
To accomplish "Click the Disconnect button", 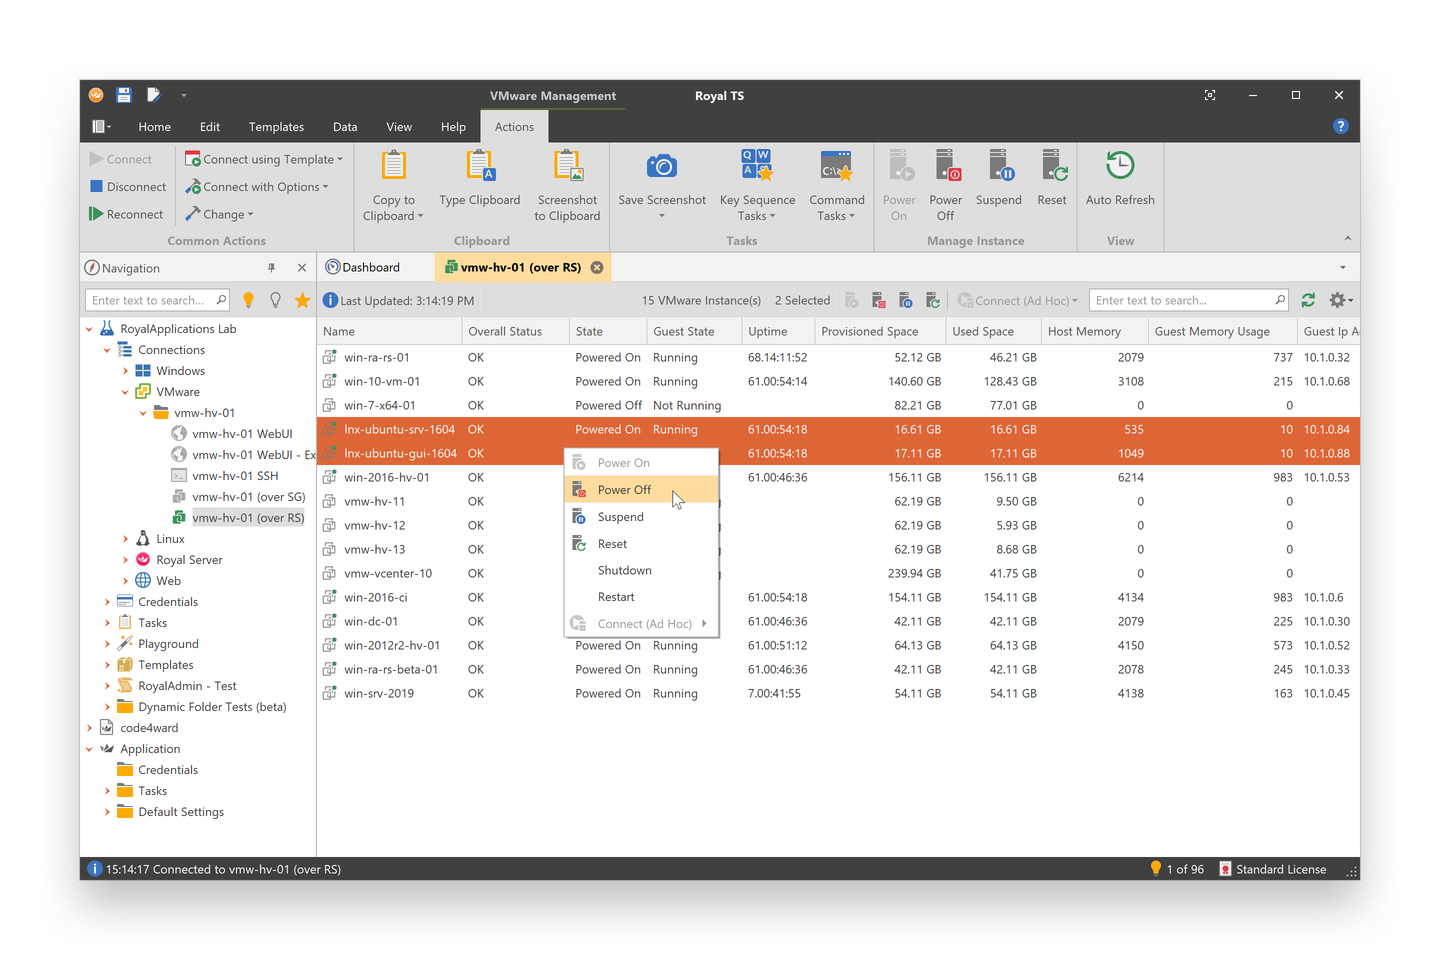I will (127, 186).
